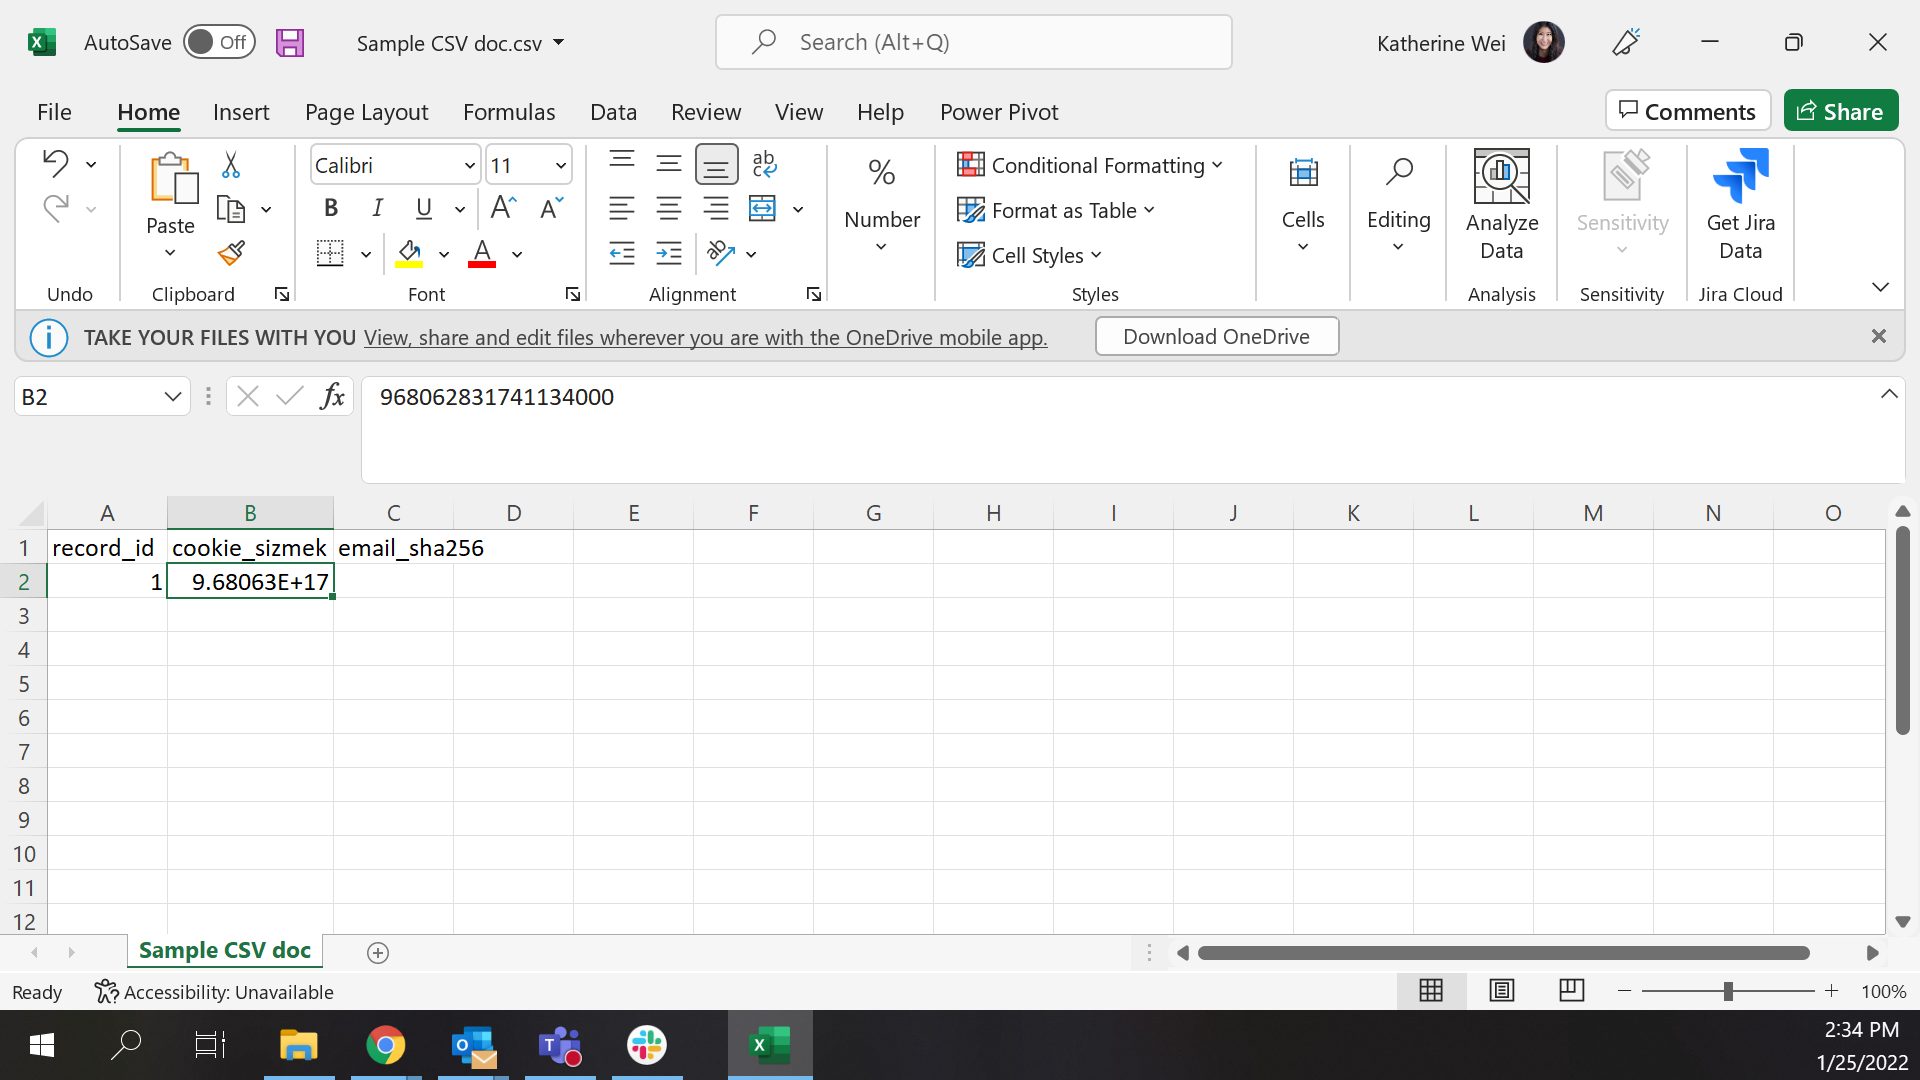Open OneDrive mobile app link
The height and width of the screenshot is (1080, 1920).
click(705, 337)
